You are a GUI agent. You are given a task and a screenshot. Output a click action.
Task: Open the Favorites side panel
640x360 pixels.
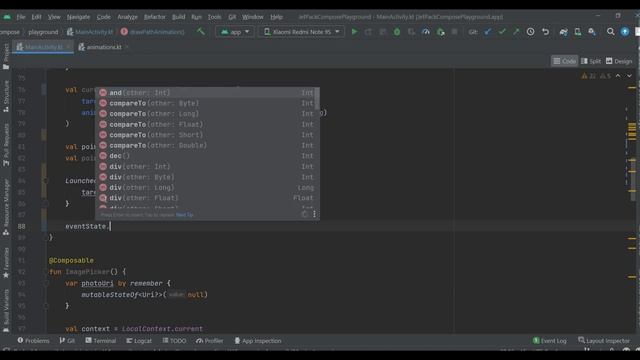click(6, 263)
